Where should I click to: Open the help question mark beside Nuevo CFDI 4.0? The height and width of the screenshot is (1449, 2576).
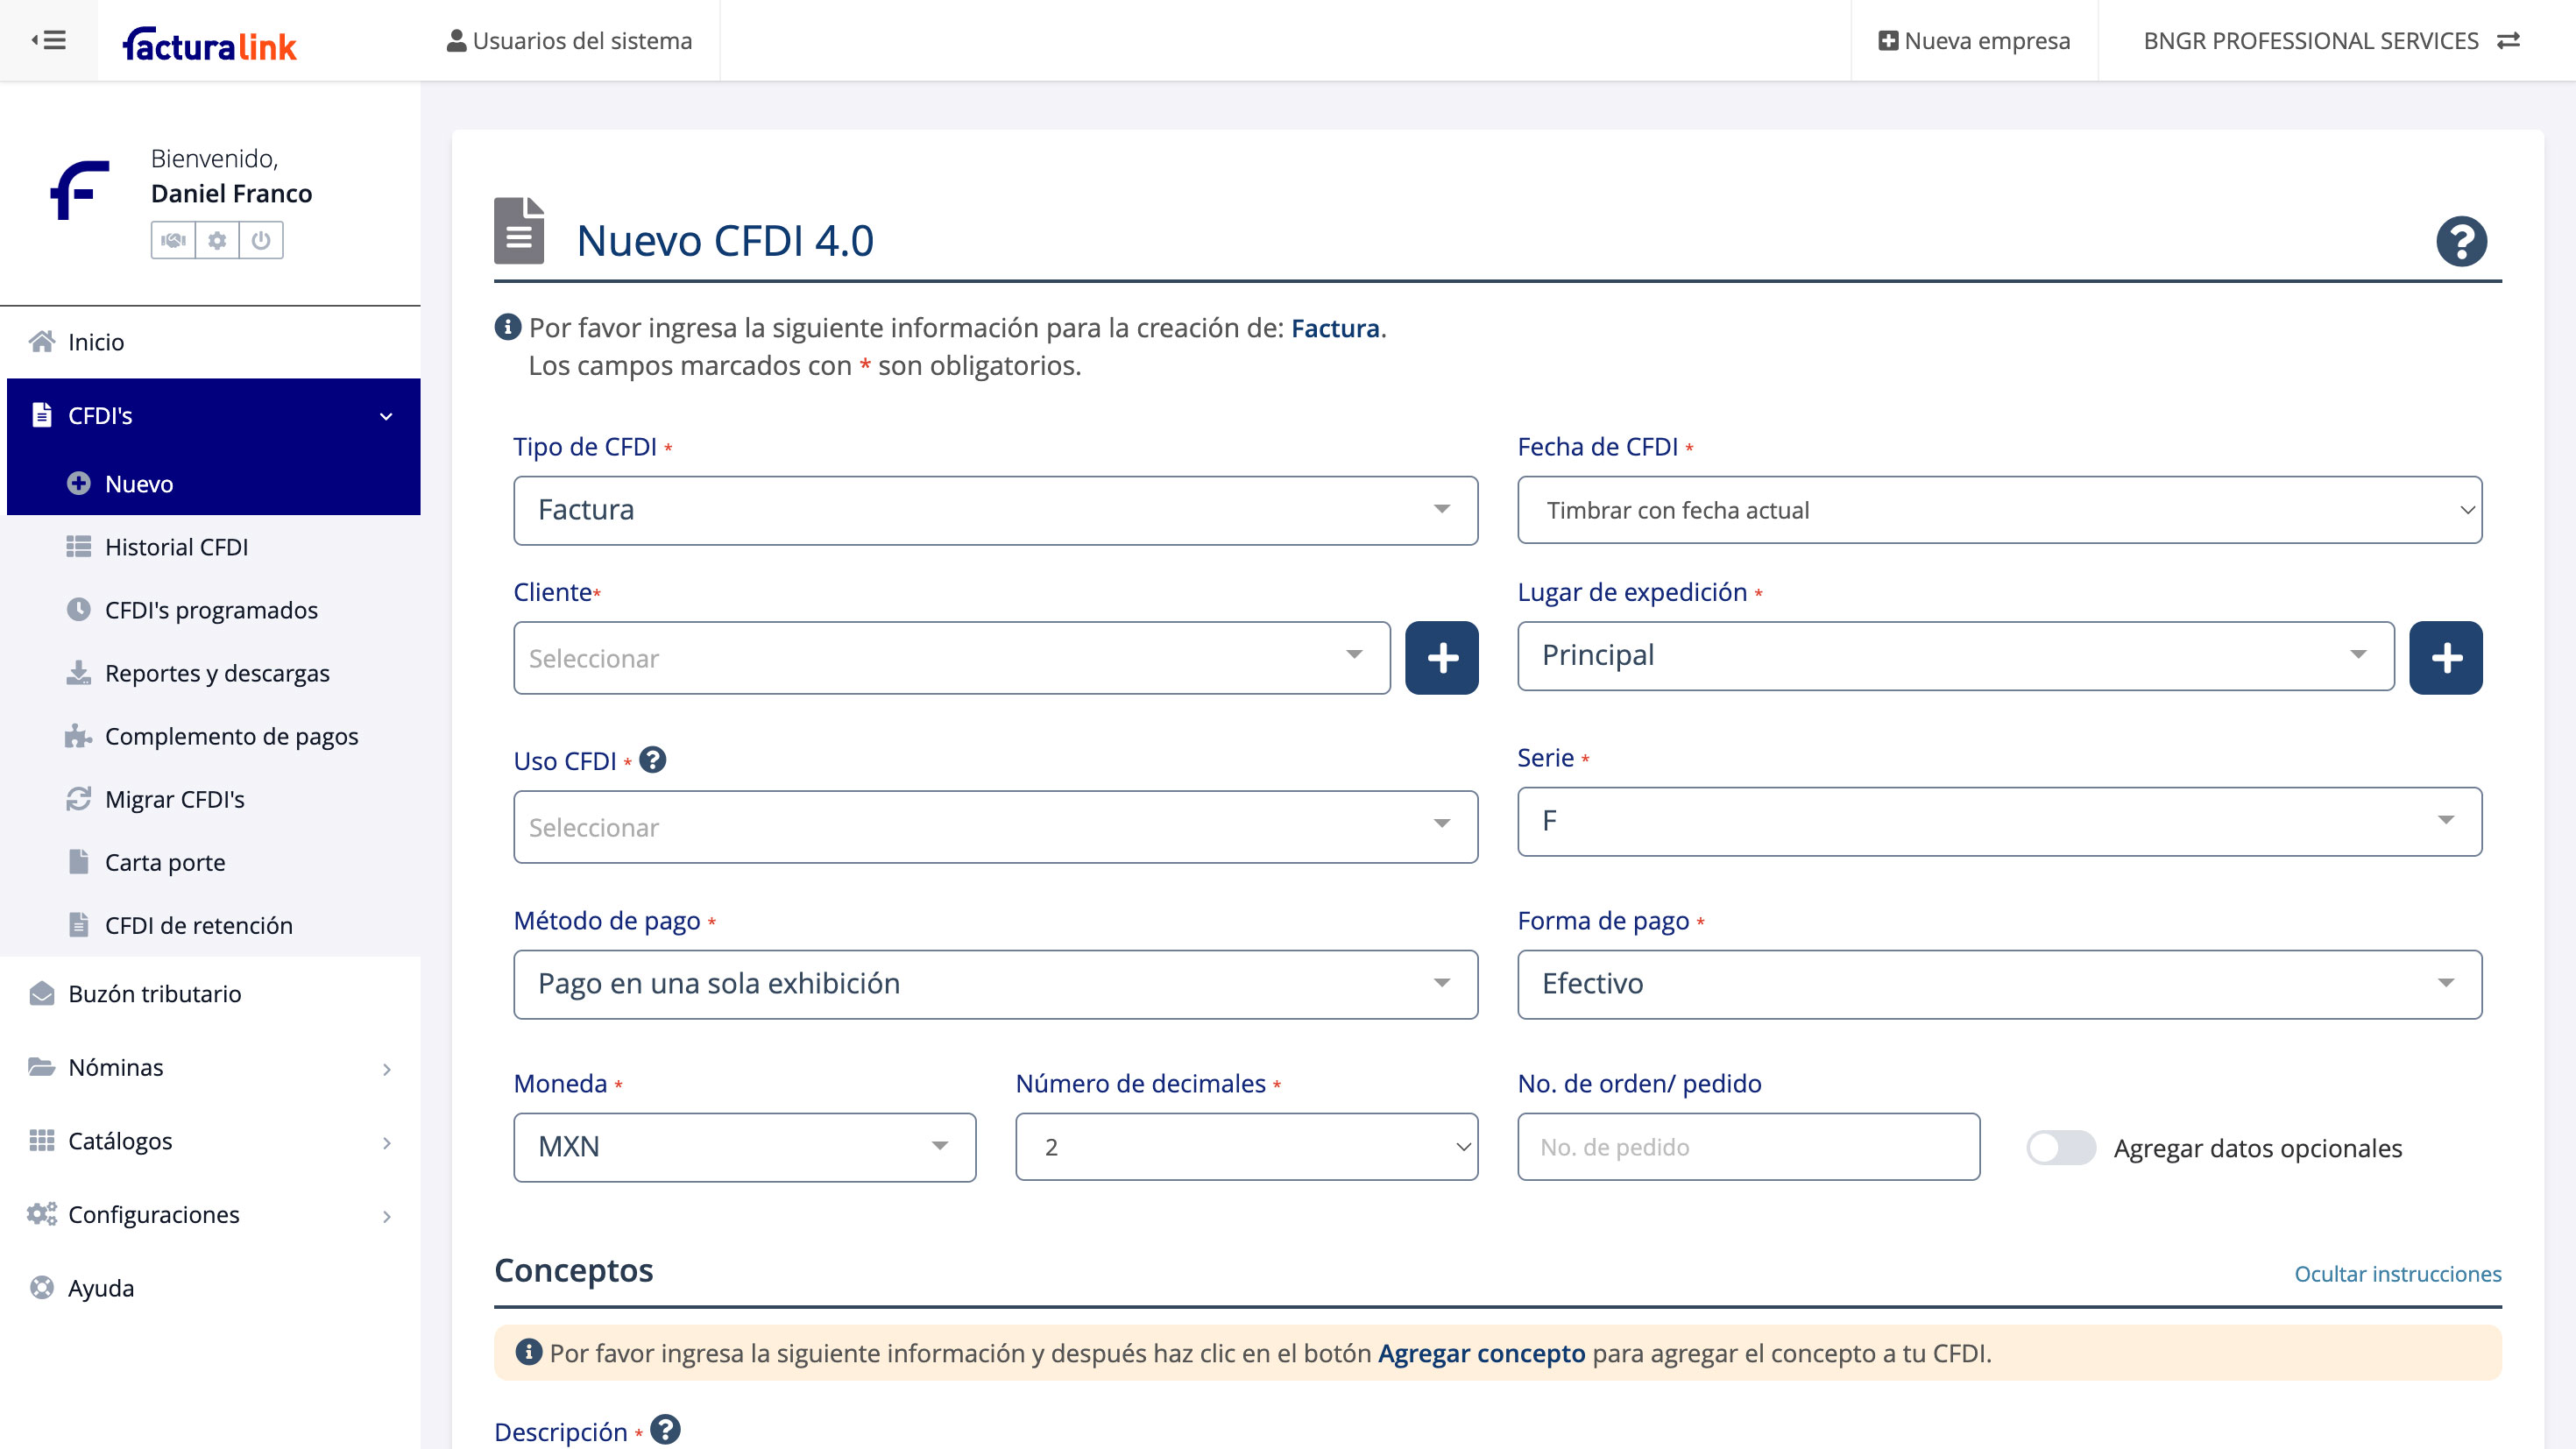[x=2460, y=241]
